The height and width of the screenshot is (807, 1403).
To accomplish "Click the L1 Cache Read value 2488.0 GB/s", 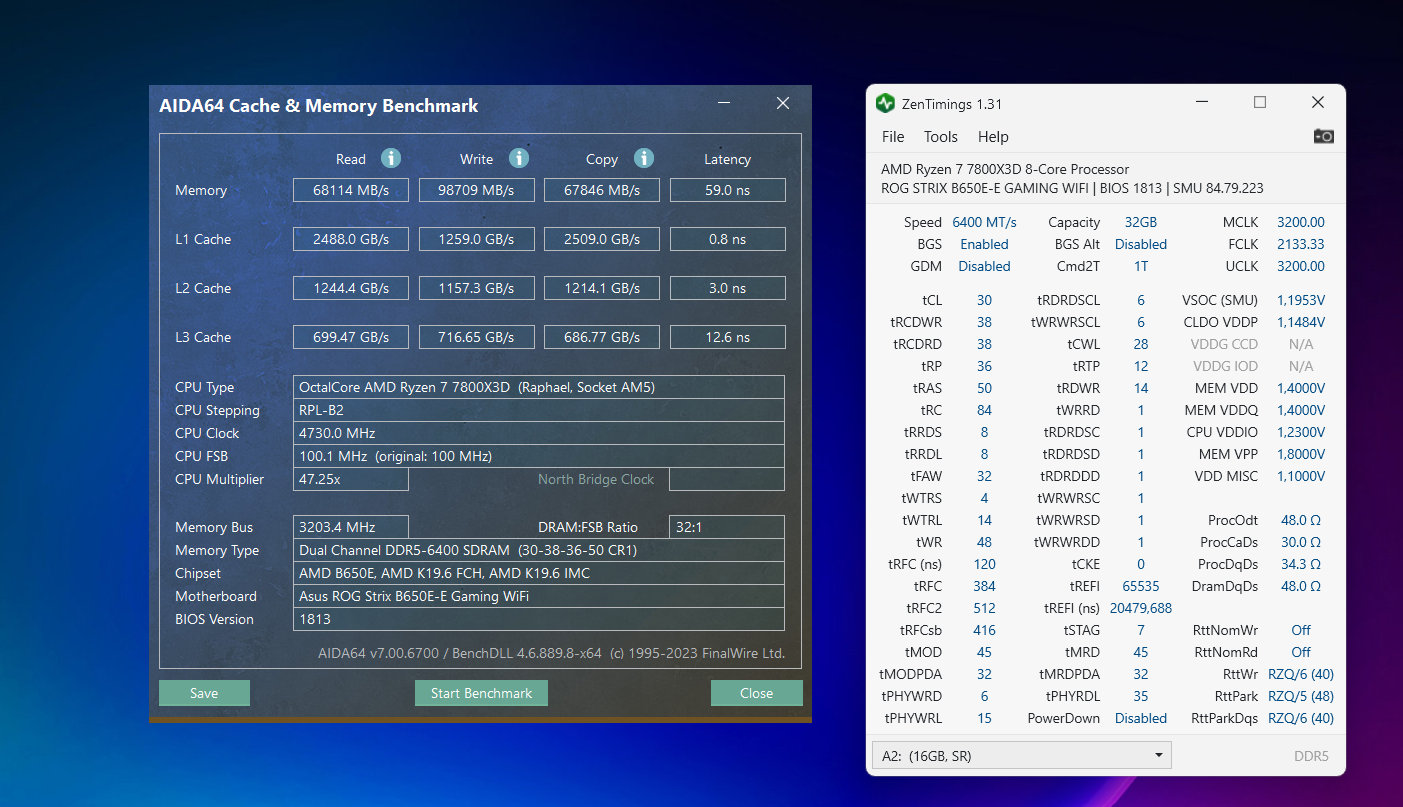I will (x=351, y=239).
